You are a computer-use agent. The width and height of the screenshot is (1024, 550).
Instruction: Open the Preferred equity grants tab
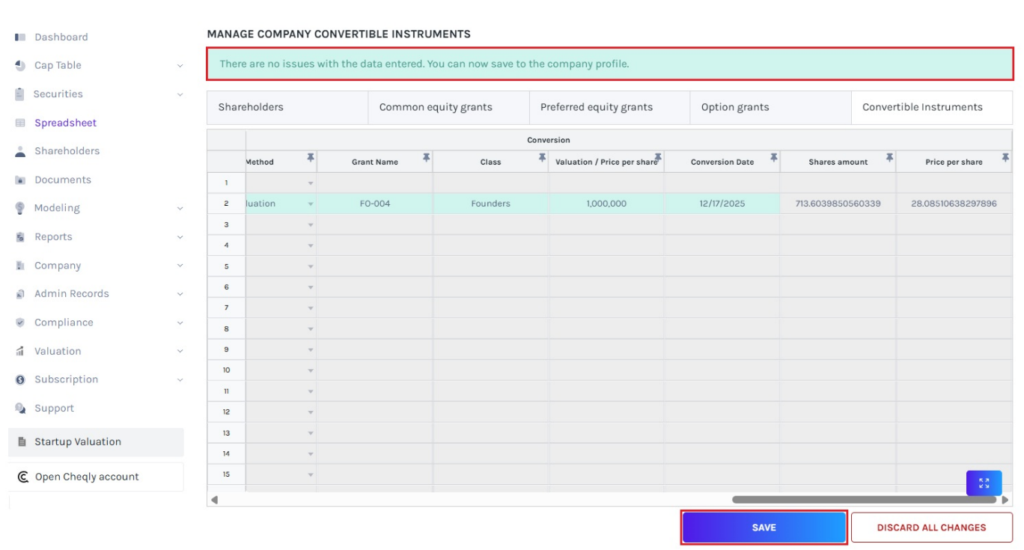coord(596,107)
